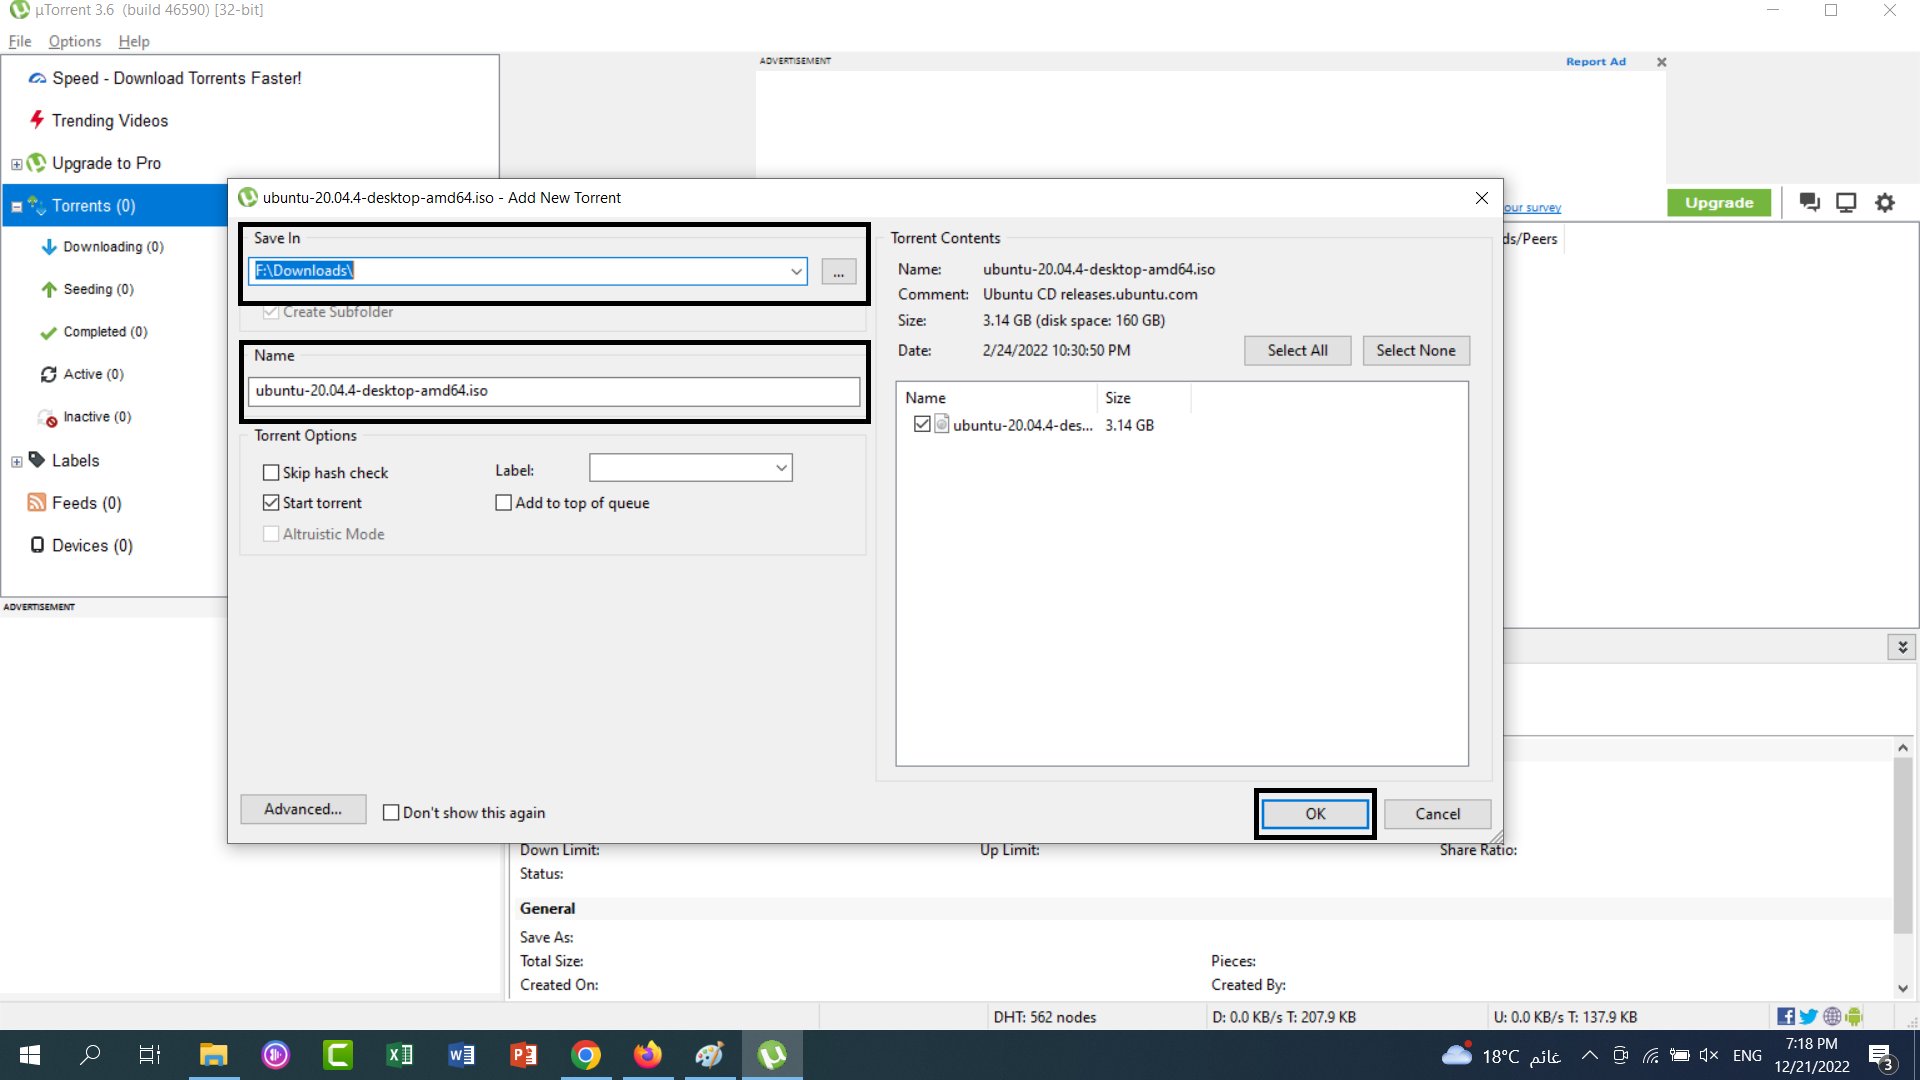The width and height of the screenshot is (1920, 1080).
Task: Click the Report Ad link
Action: (1596, 62)
